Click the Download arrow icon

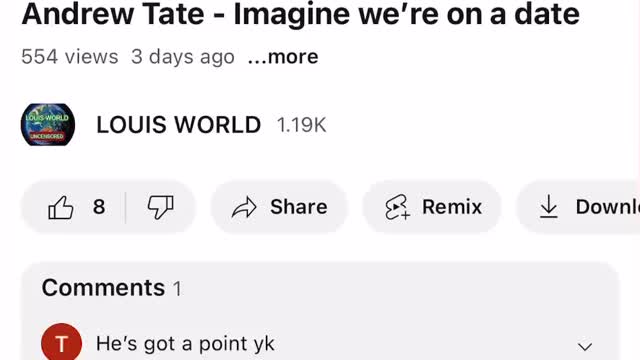coord(549,207)
